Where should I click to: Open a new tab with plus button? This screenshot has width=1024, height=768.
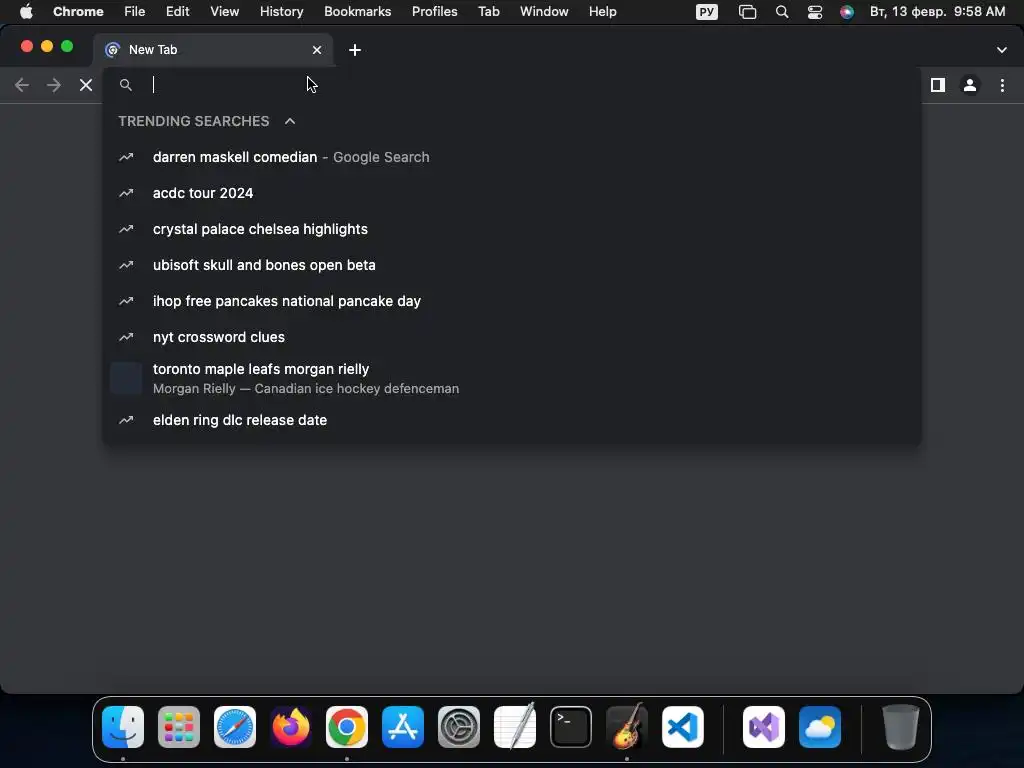click(355, 50)
